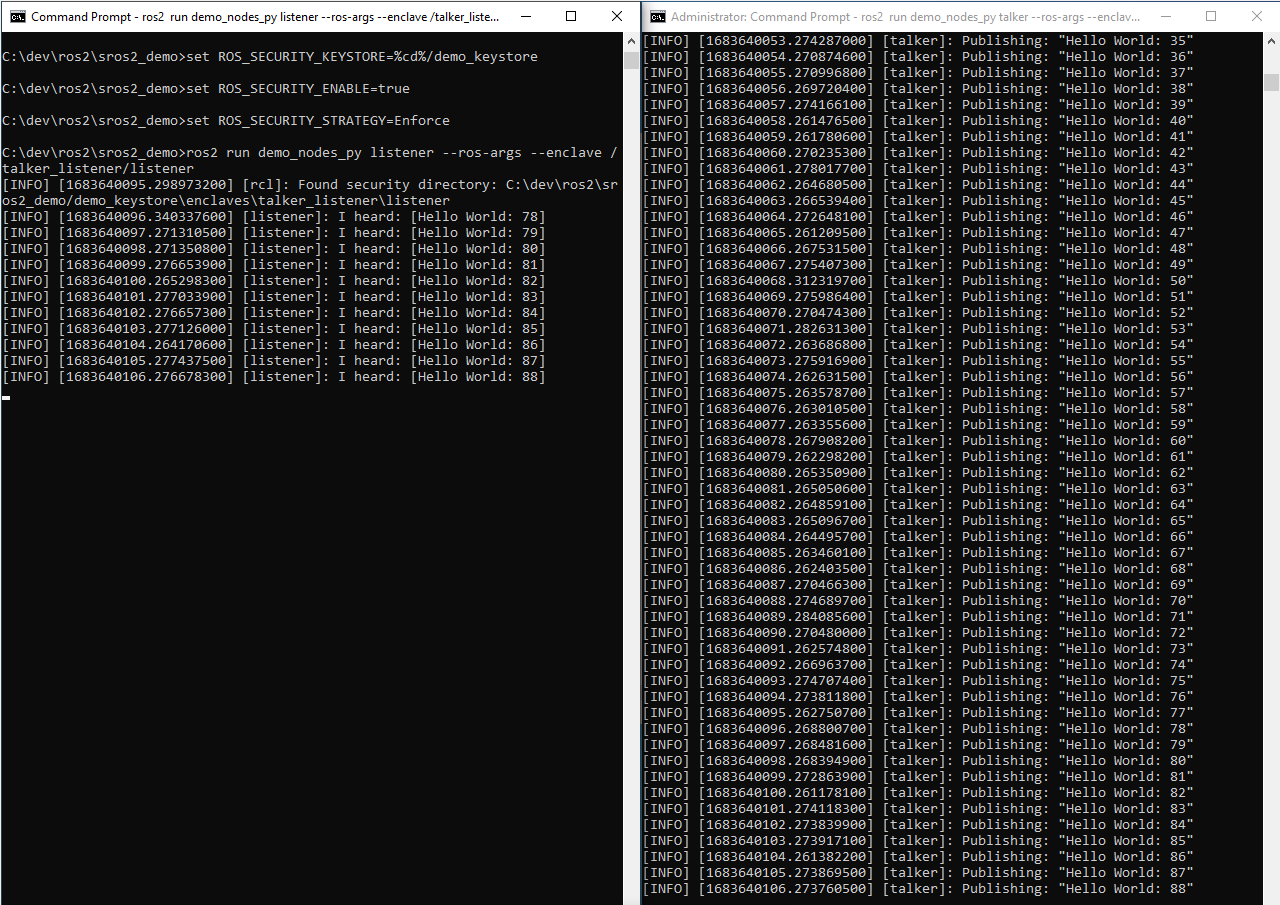The width and height of the screenshot is (1280, 905).
Task: Click the blinking cursor in the listener console
Action: pos(6,397)
